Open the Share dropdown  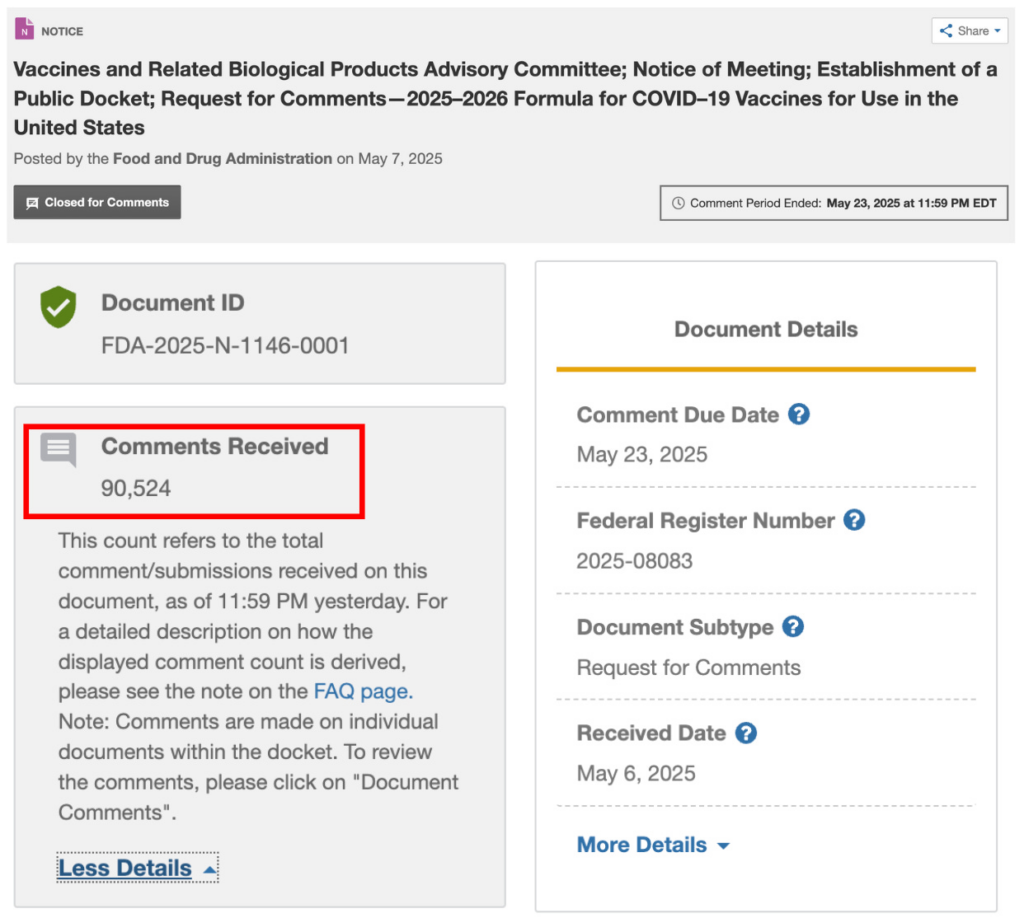(969, 31)
